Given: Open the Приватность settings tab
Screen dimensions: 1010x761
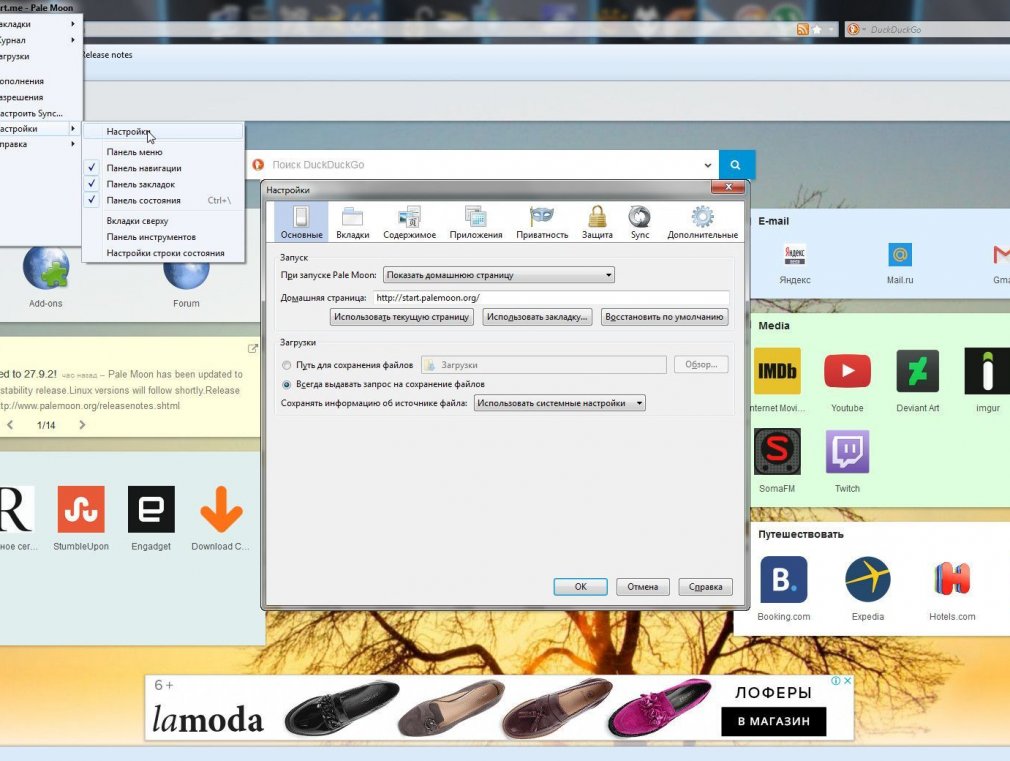Looking at the screenshot, I should coord(542,222).
